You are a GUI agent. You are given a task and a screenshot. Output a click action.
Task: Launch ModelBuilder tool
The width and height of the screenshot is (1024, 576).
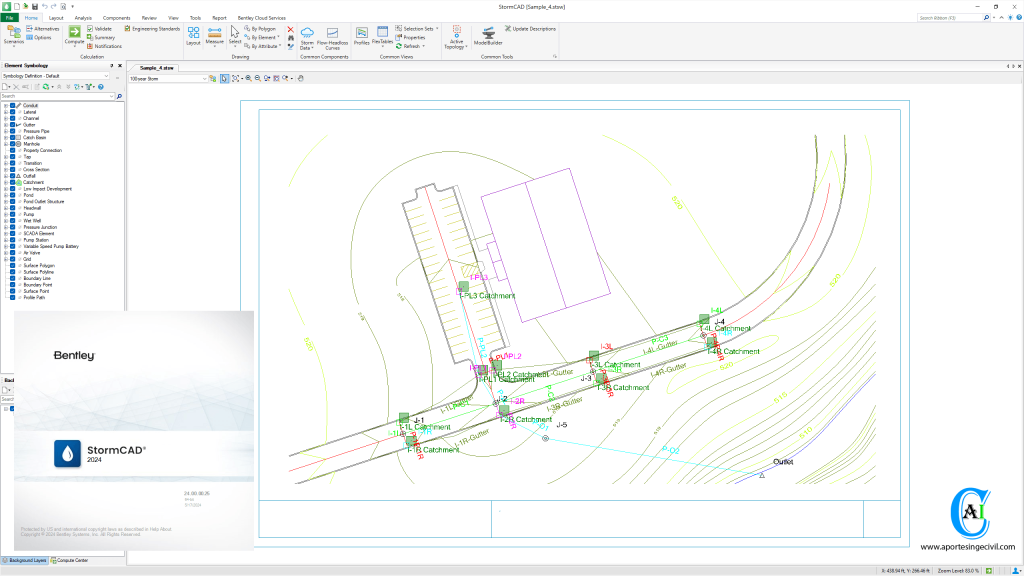pyautogui.click(x=488, y=35)
